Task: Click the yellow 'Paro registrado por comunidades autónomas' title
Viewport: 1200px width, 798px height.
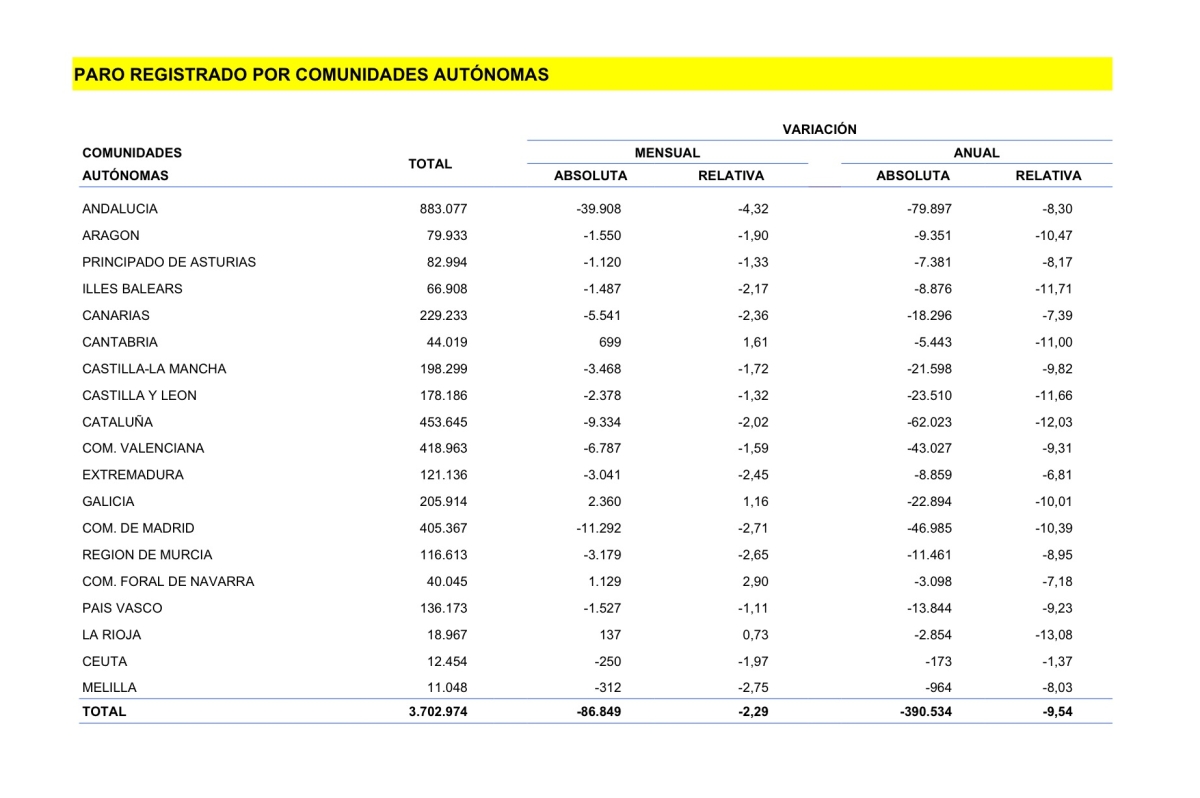Action: (x=312, y=75)
